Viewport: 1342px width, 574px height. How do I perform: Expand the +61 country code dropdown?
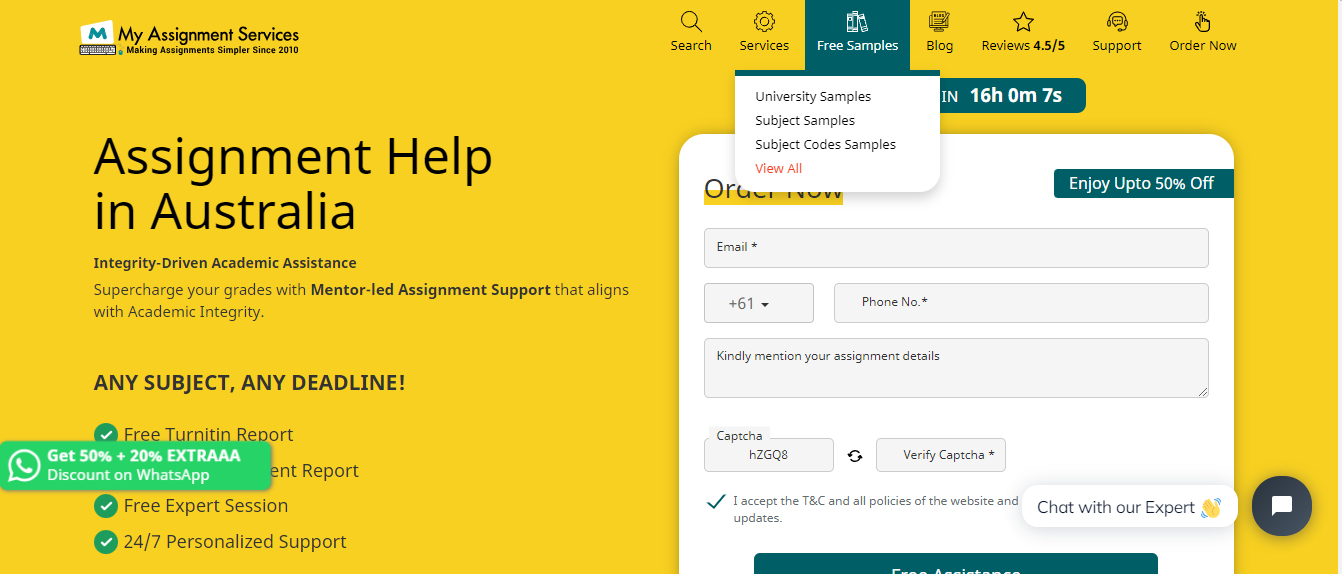[758, 303]
